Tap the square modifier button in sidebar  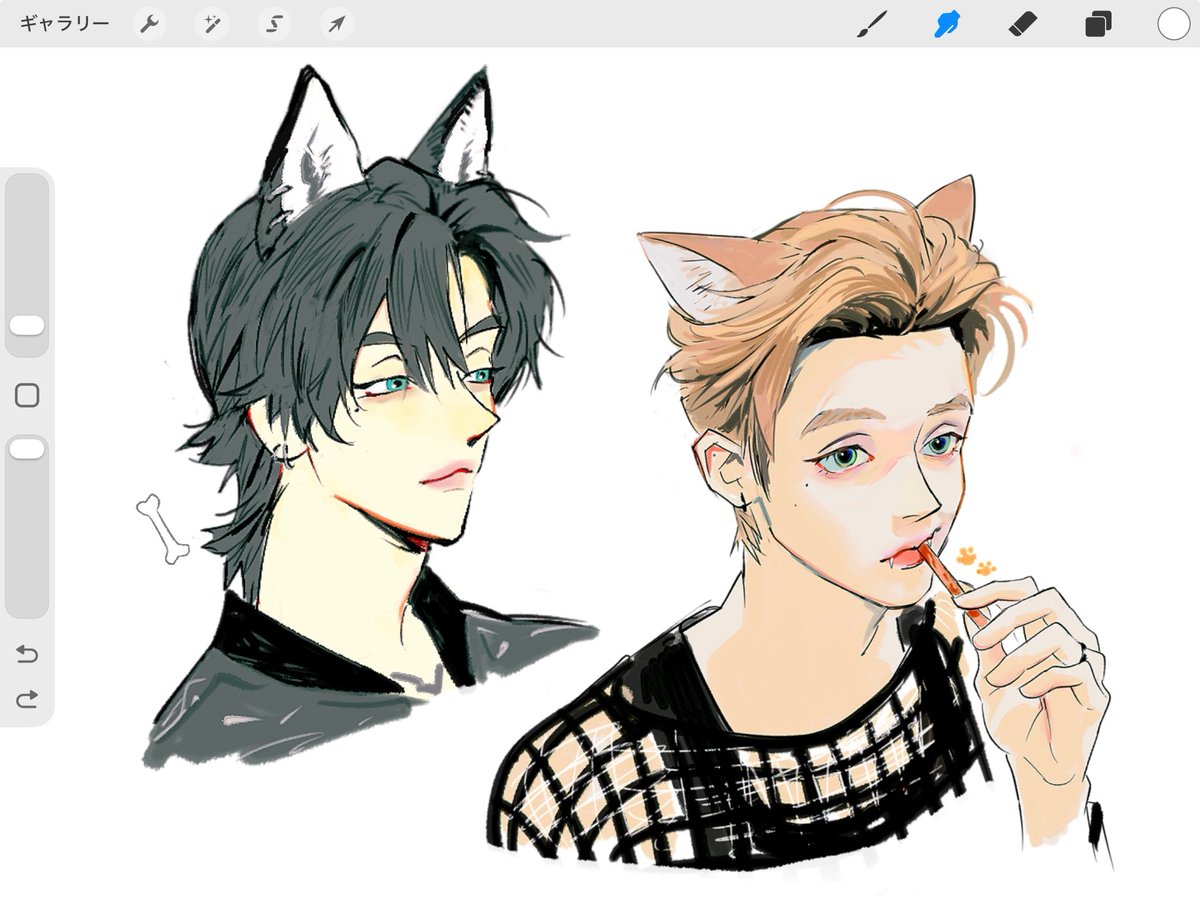pos(27,395)
